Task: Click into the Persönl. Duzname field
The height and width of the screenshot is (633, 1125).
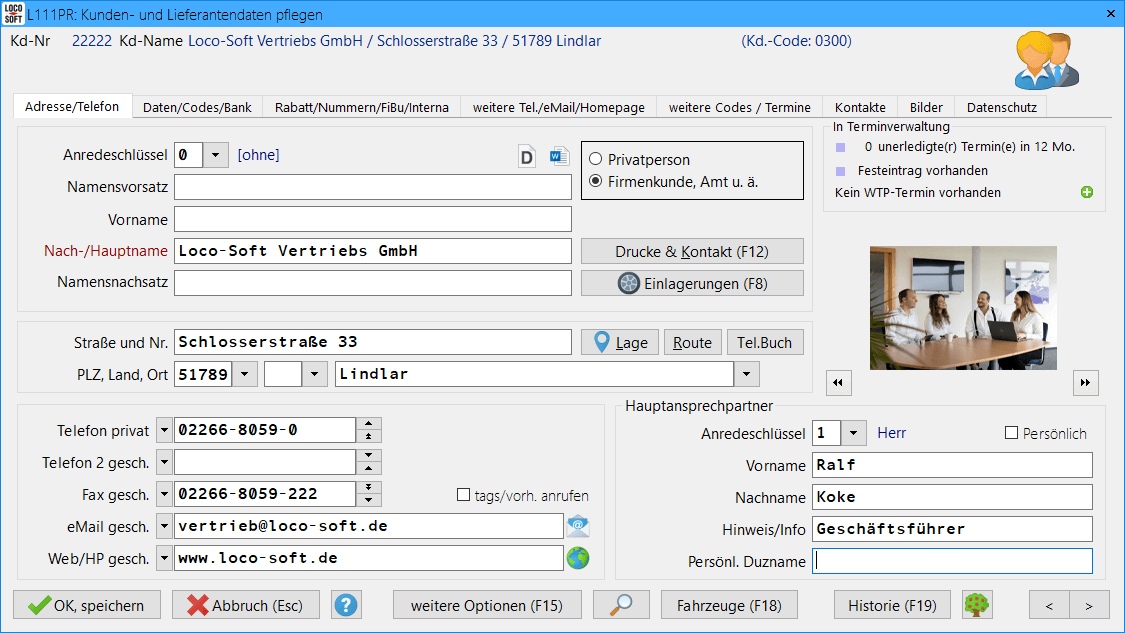Action: point(952,561)
